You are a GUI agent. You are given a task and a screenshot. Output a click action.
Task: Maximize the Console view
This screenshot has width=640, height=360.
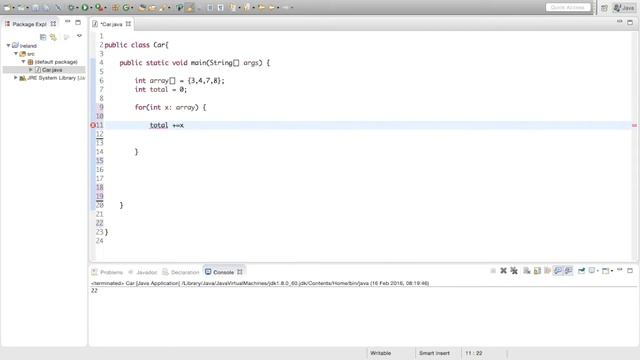(x=630, y=270)
